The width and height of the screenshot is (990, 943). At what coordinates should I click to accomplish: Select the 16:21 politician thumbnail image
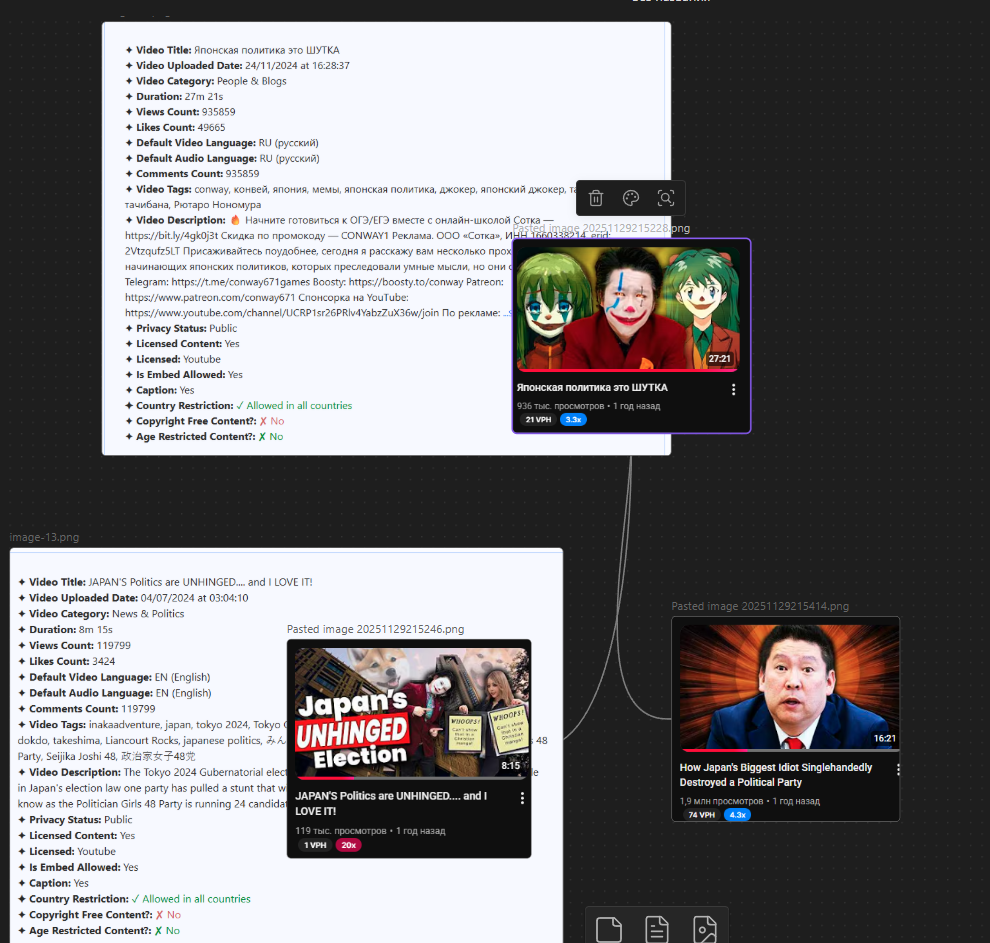click(x=789, y=687)
